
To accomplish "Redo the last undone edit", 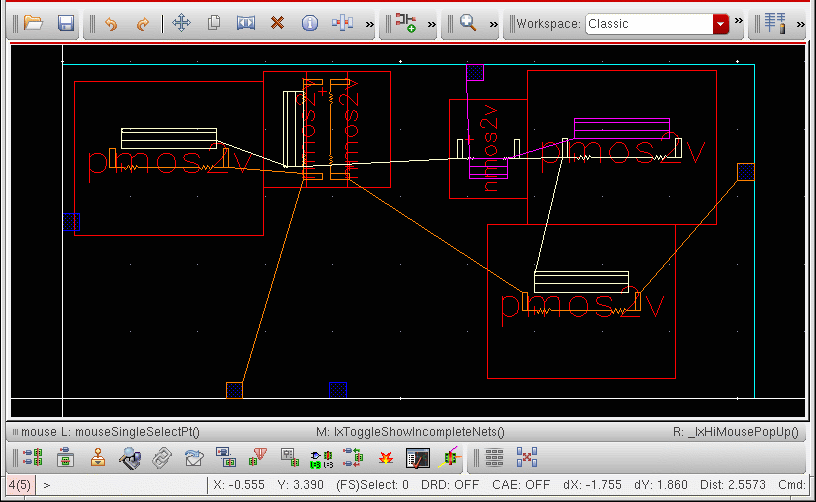I will pos(142,23).
